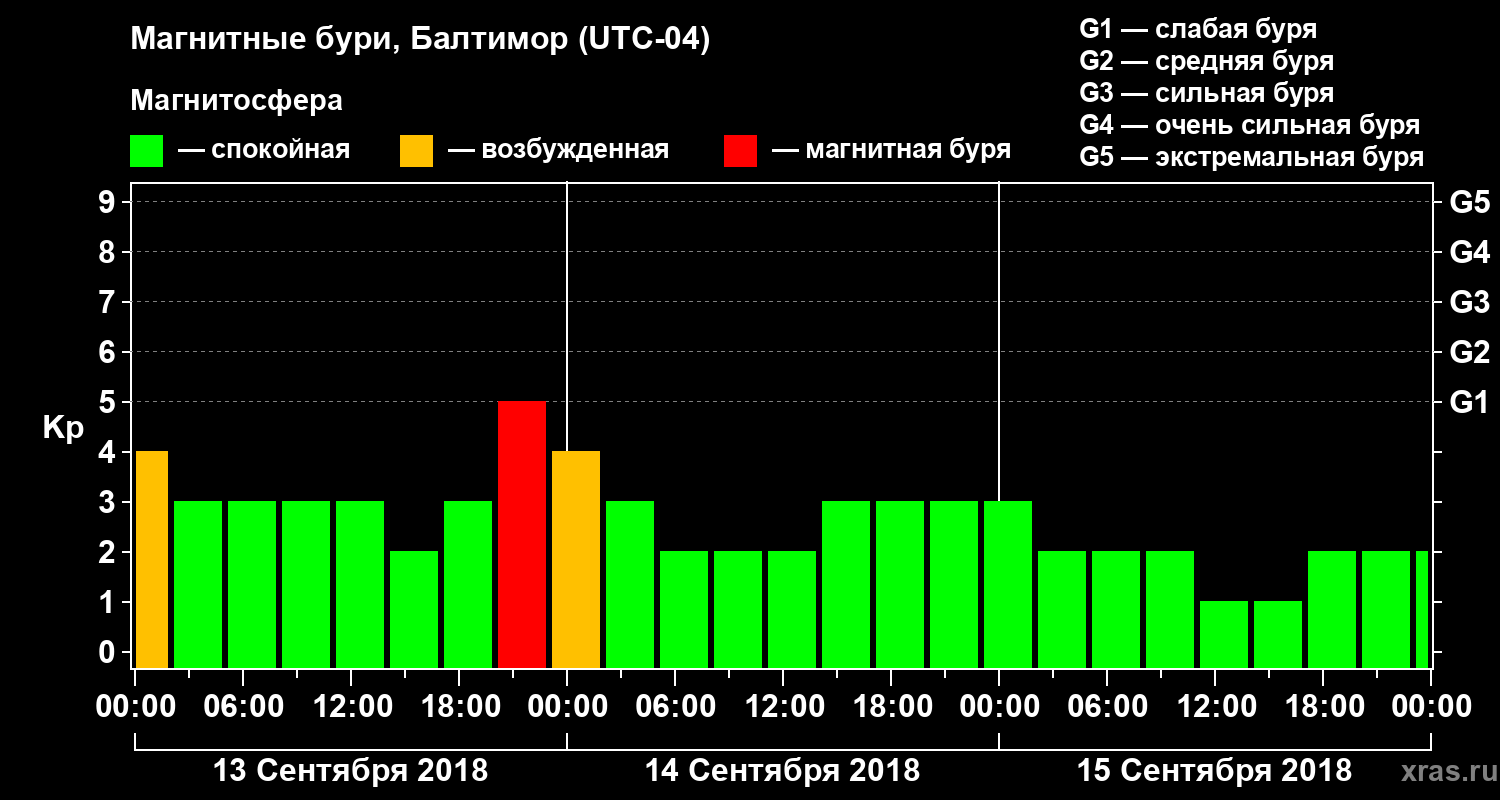Click the '18:00' tick of 13 September
1500x800 pixels.
(459, 706)
